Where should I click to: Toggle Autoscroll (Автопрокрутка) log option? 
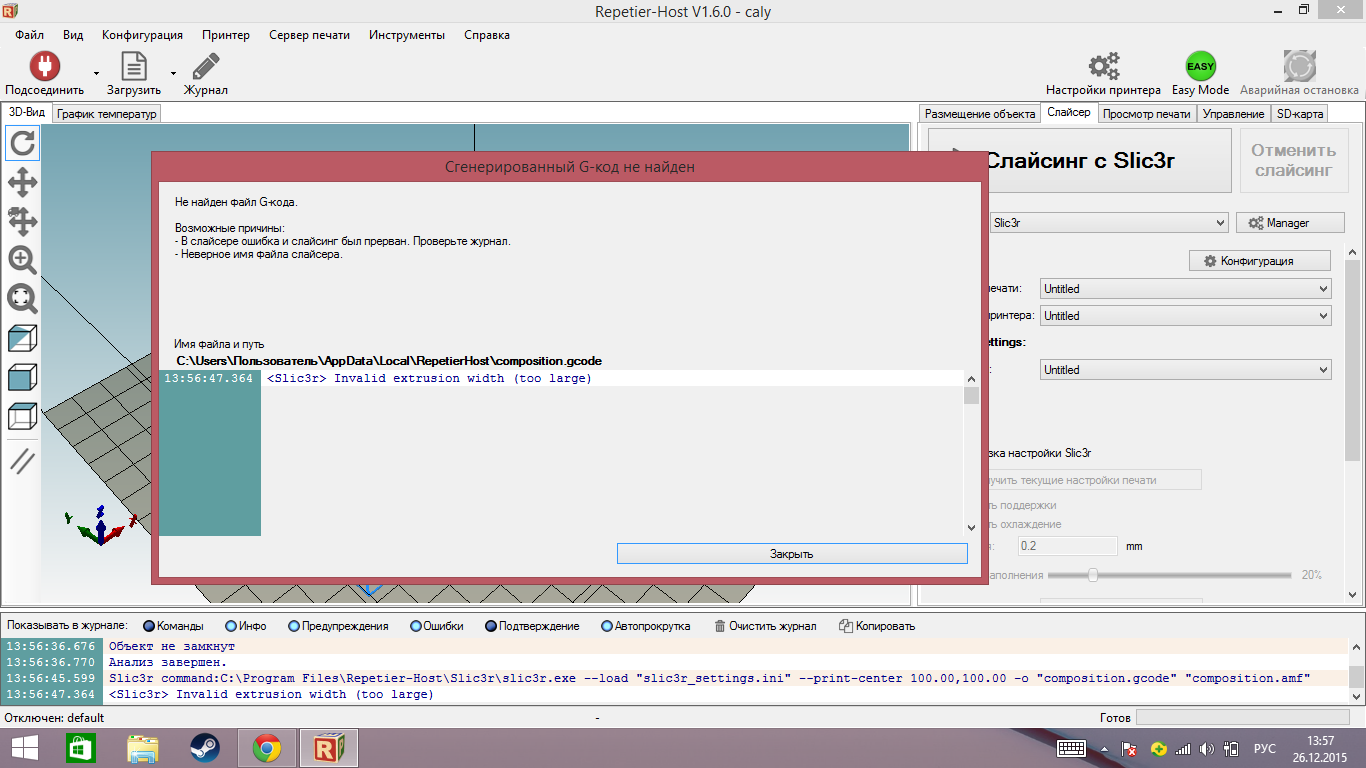click(646, 626)
